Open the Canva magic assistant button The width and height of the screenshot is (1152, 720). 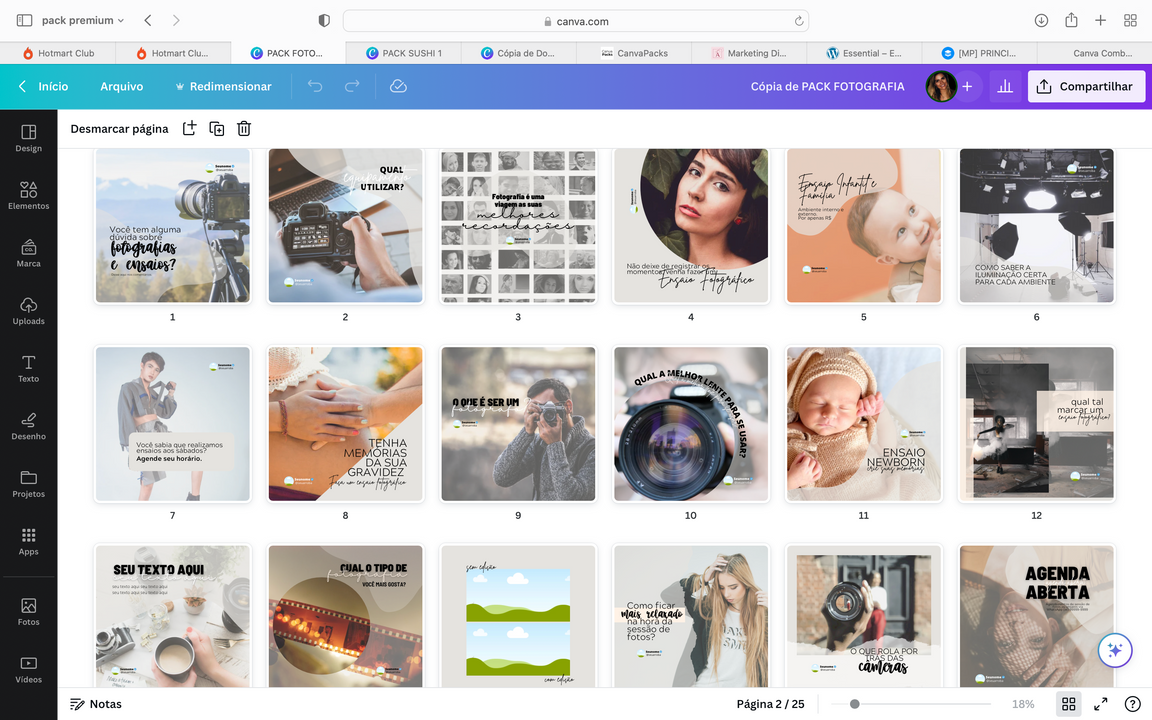point(1114,649)
